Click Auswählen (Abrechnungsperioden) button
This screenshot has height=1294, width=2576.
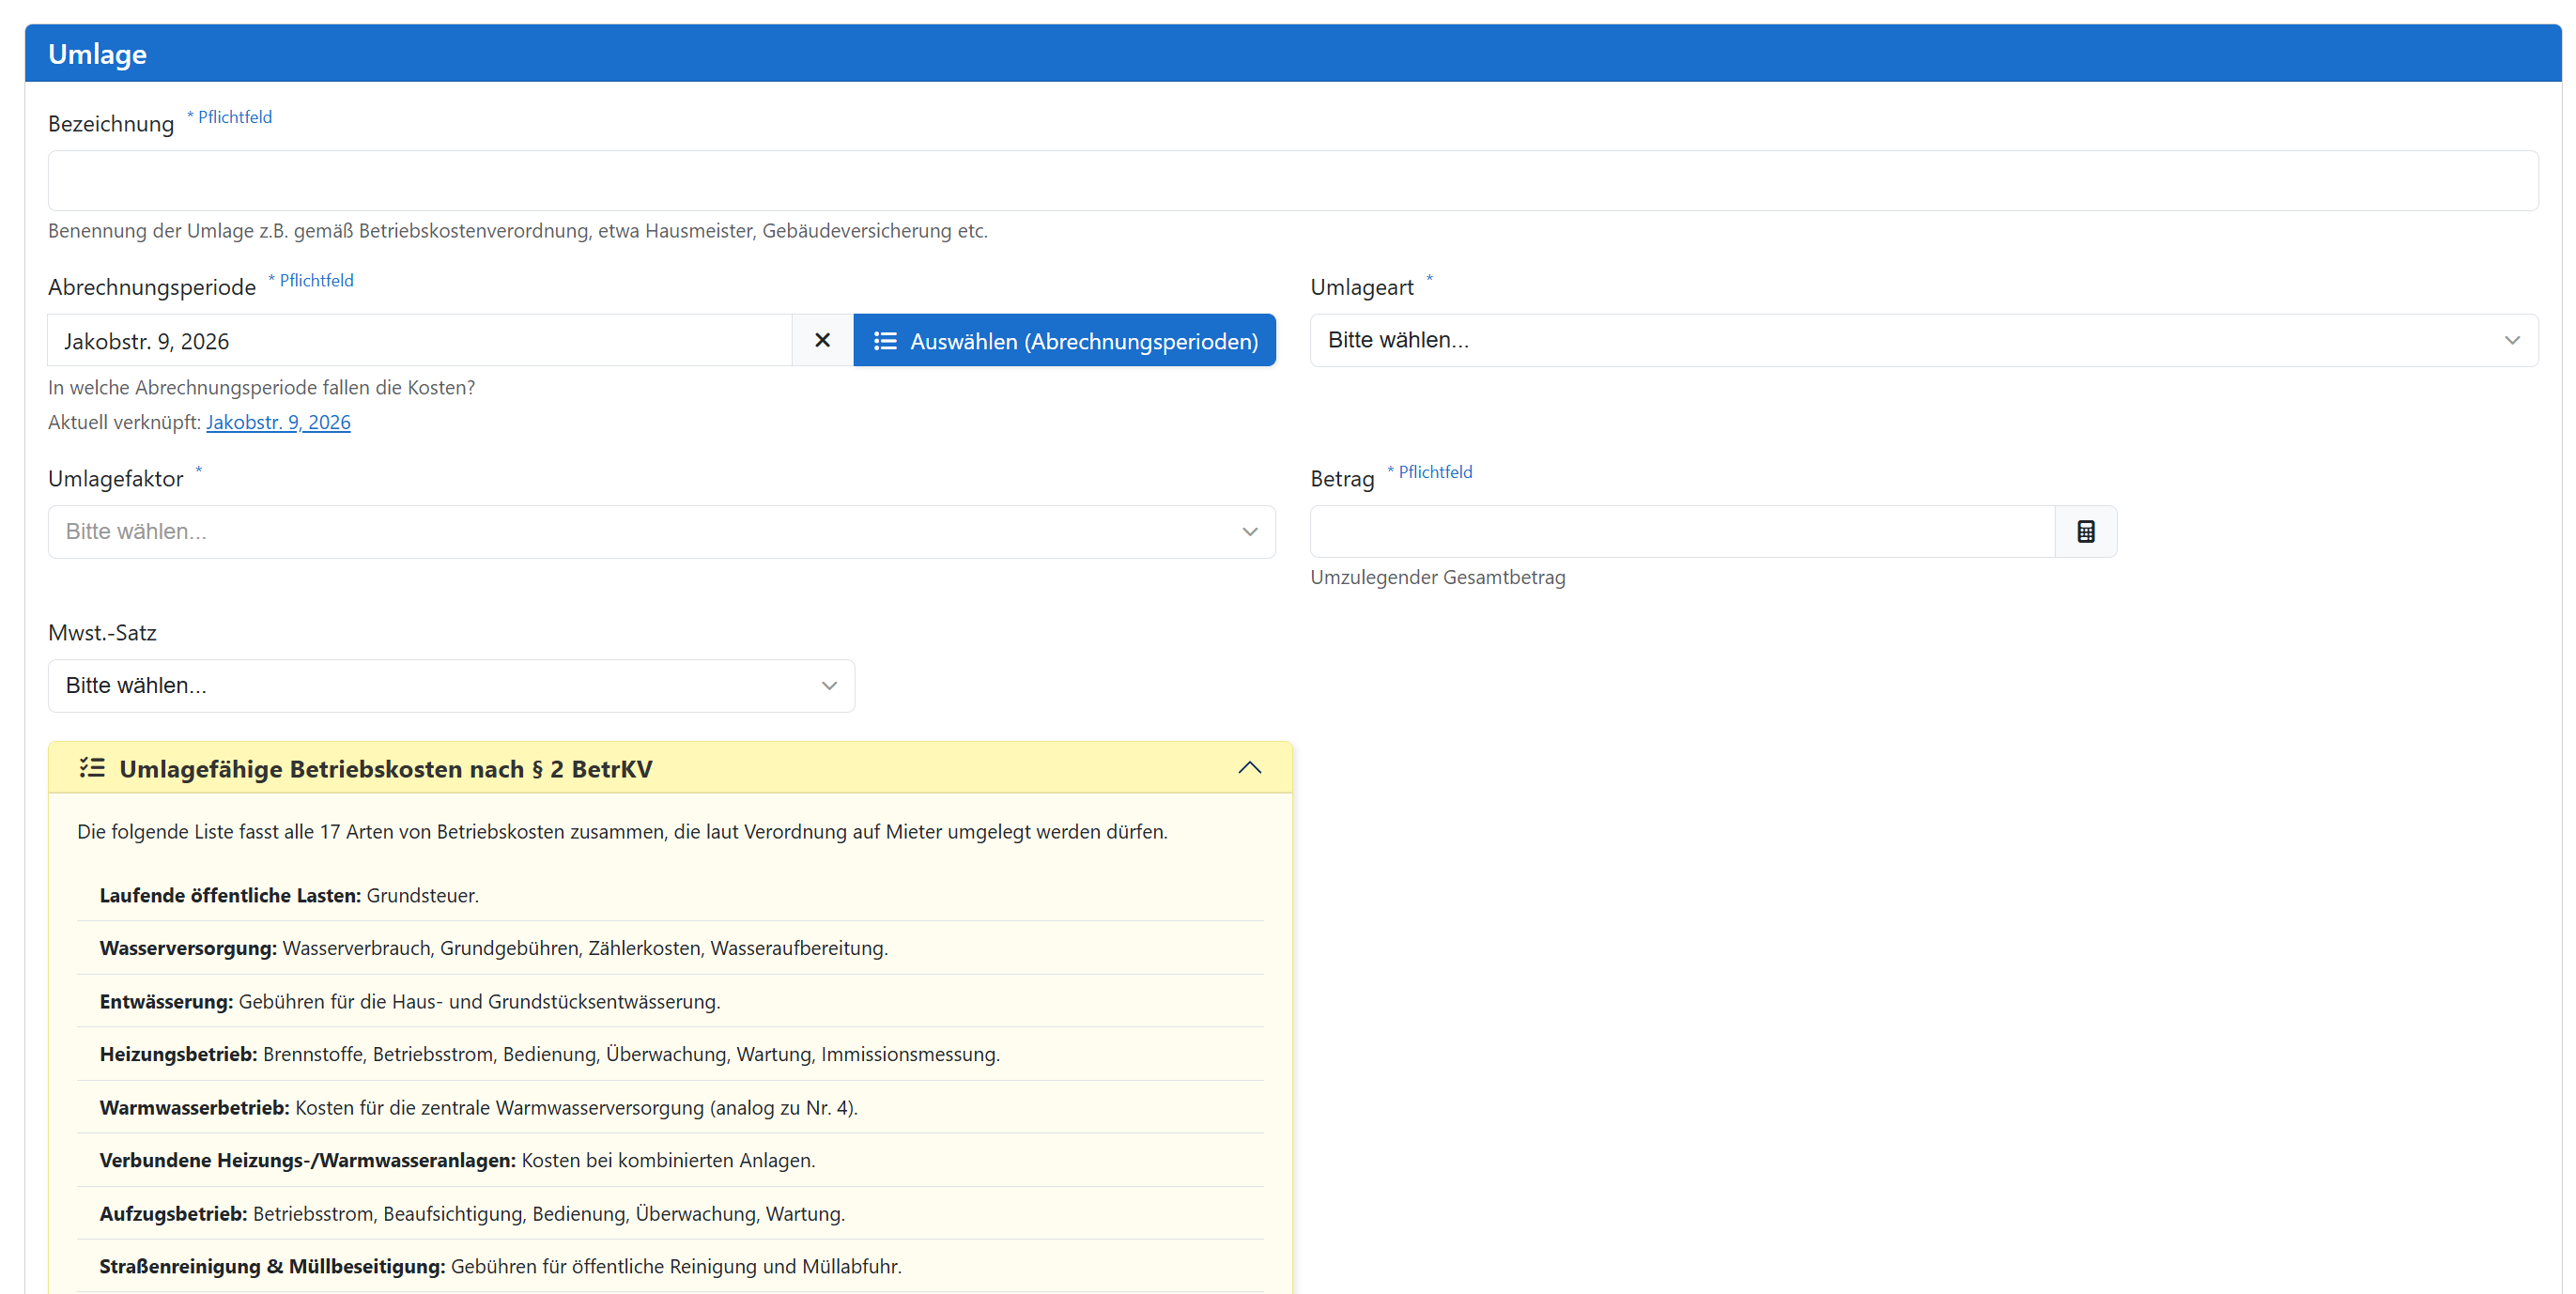point(1064,341)
